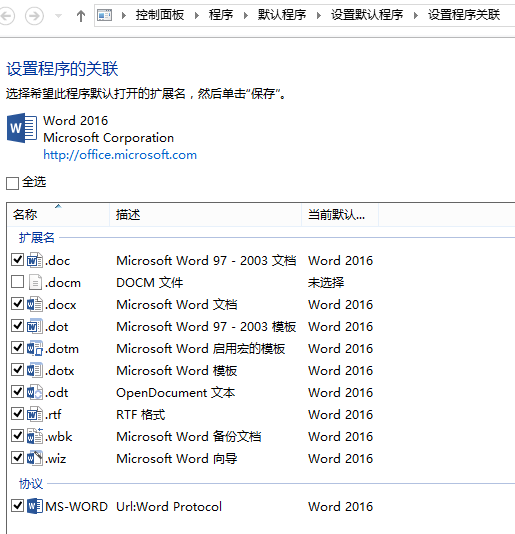
Task: Expand the chevron before 控制面板
Action: [124, 15]
